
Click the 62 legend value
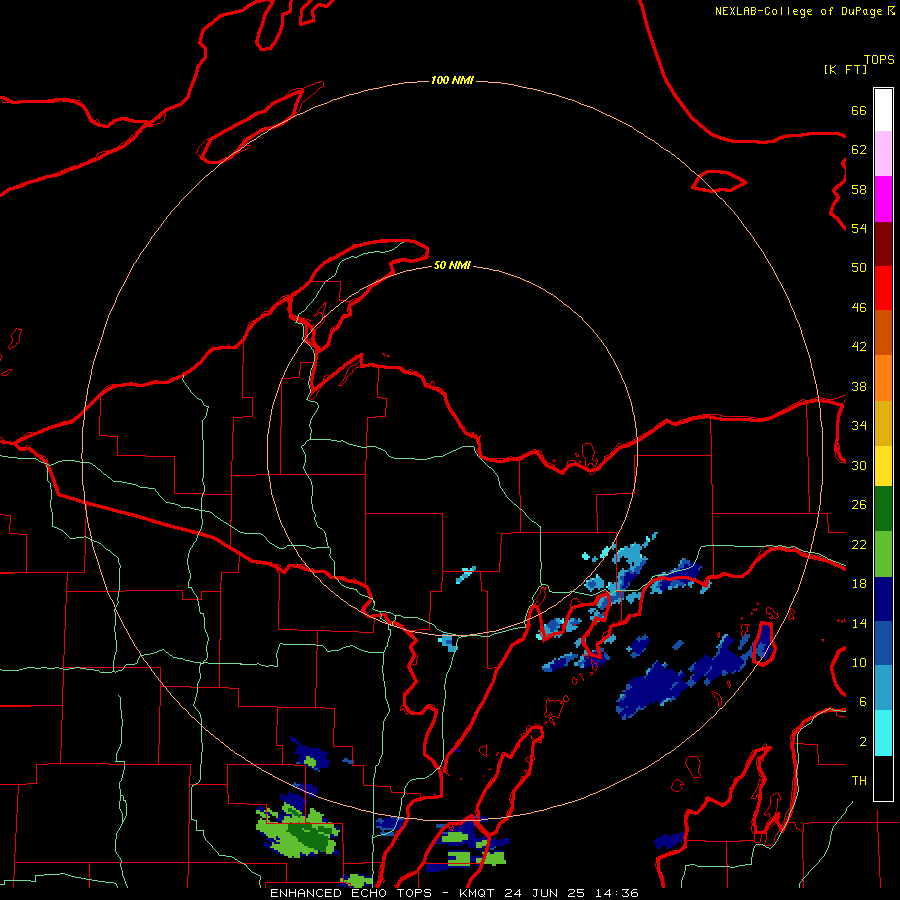(x=859, y=150)
